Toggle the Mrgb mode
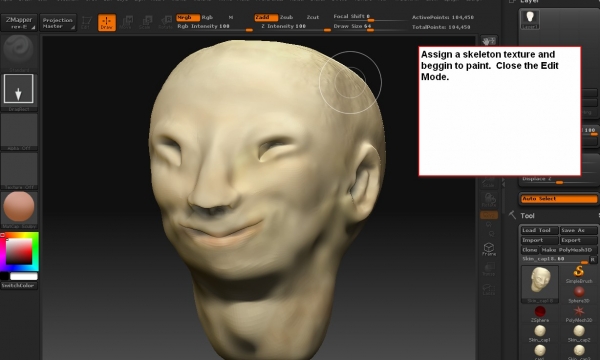This screenshot has height=360, width=600. click(x=188, y=18)
